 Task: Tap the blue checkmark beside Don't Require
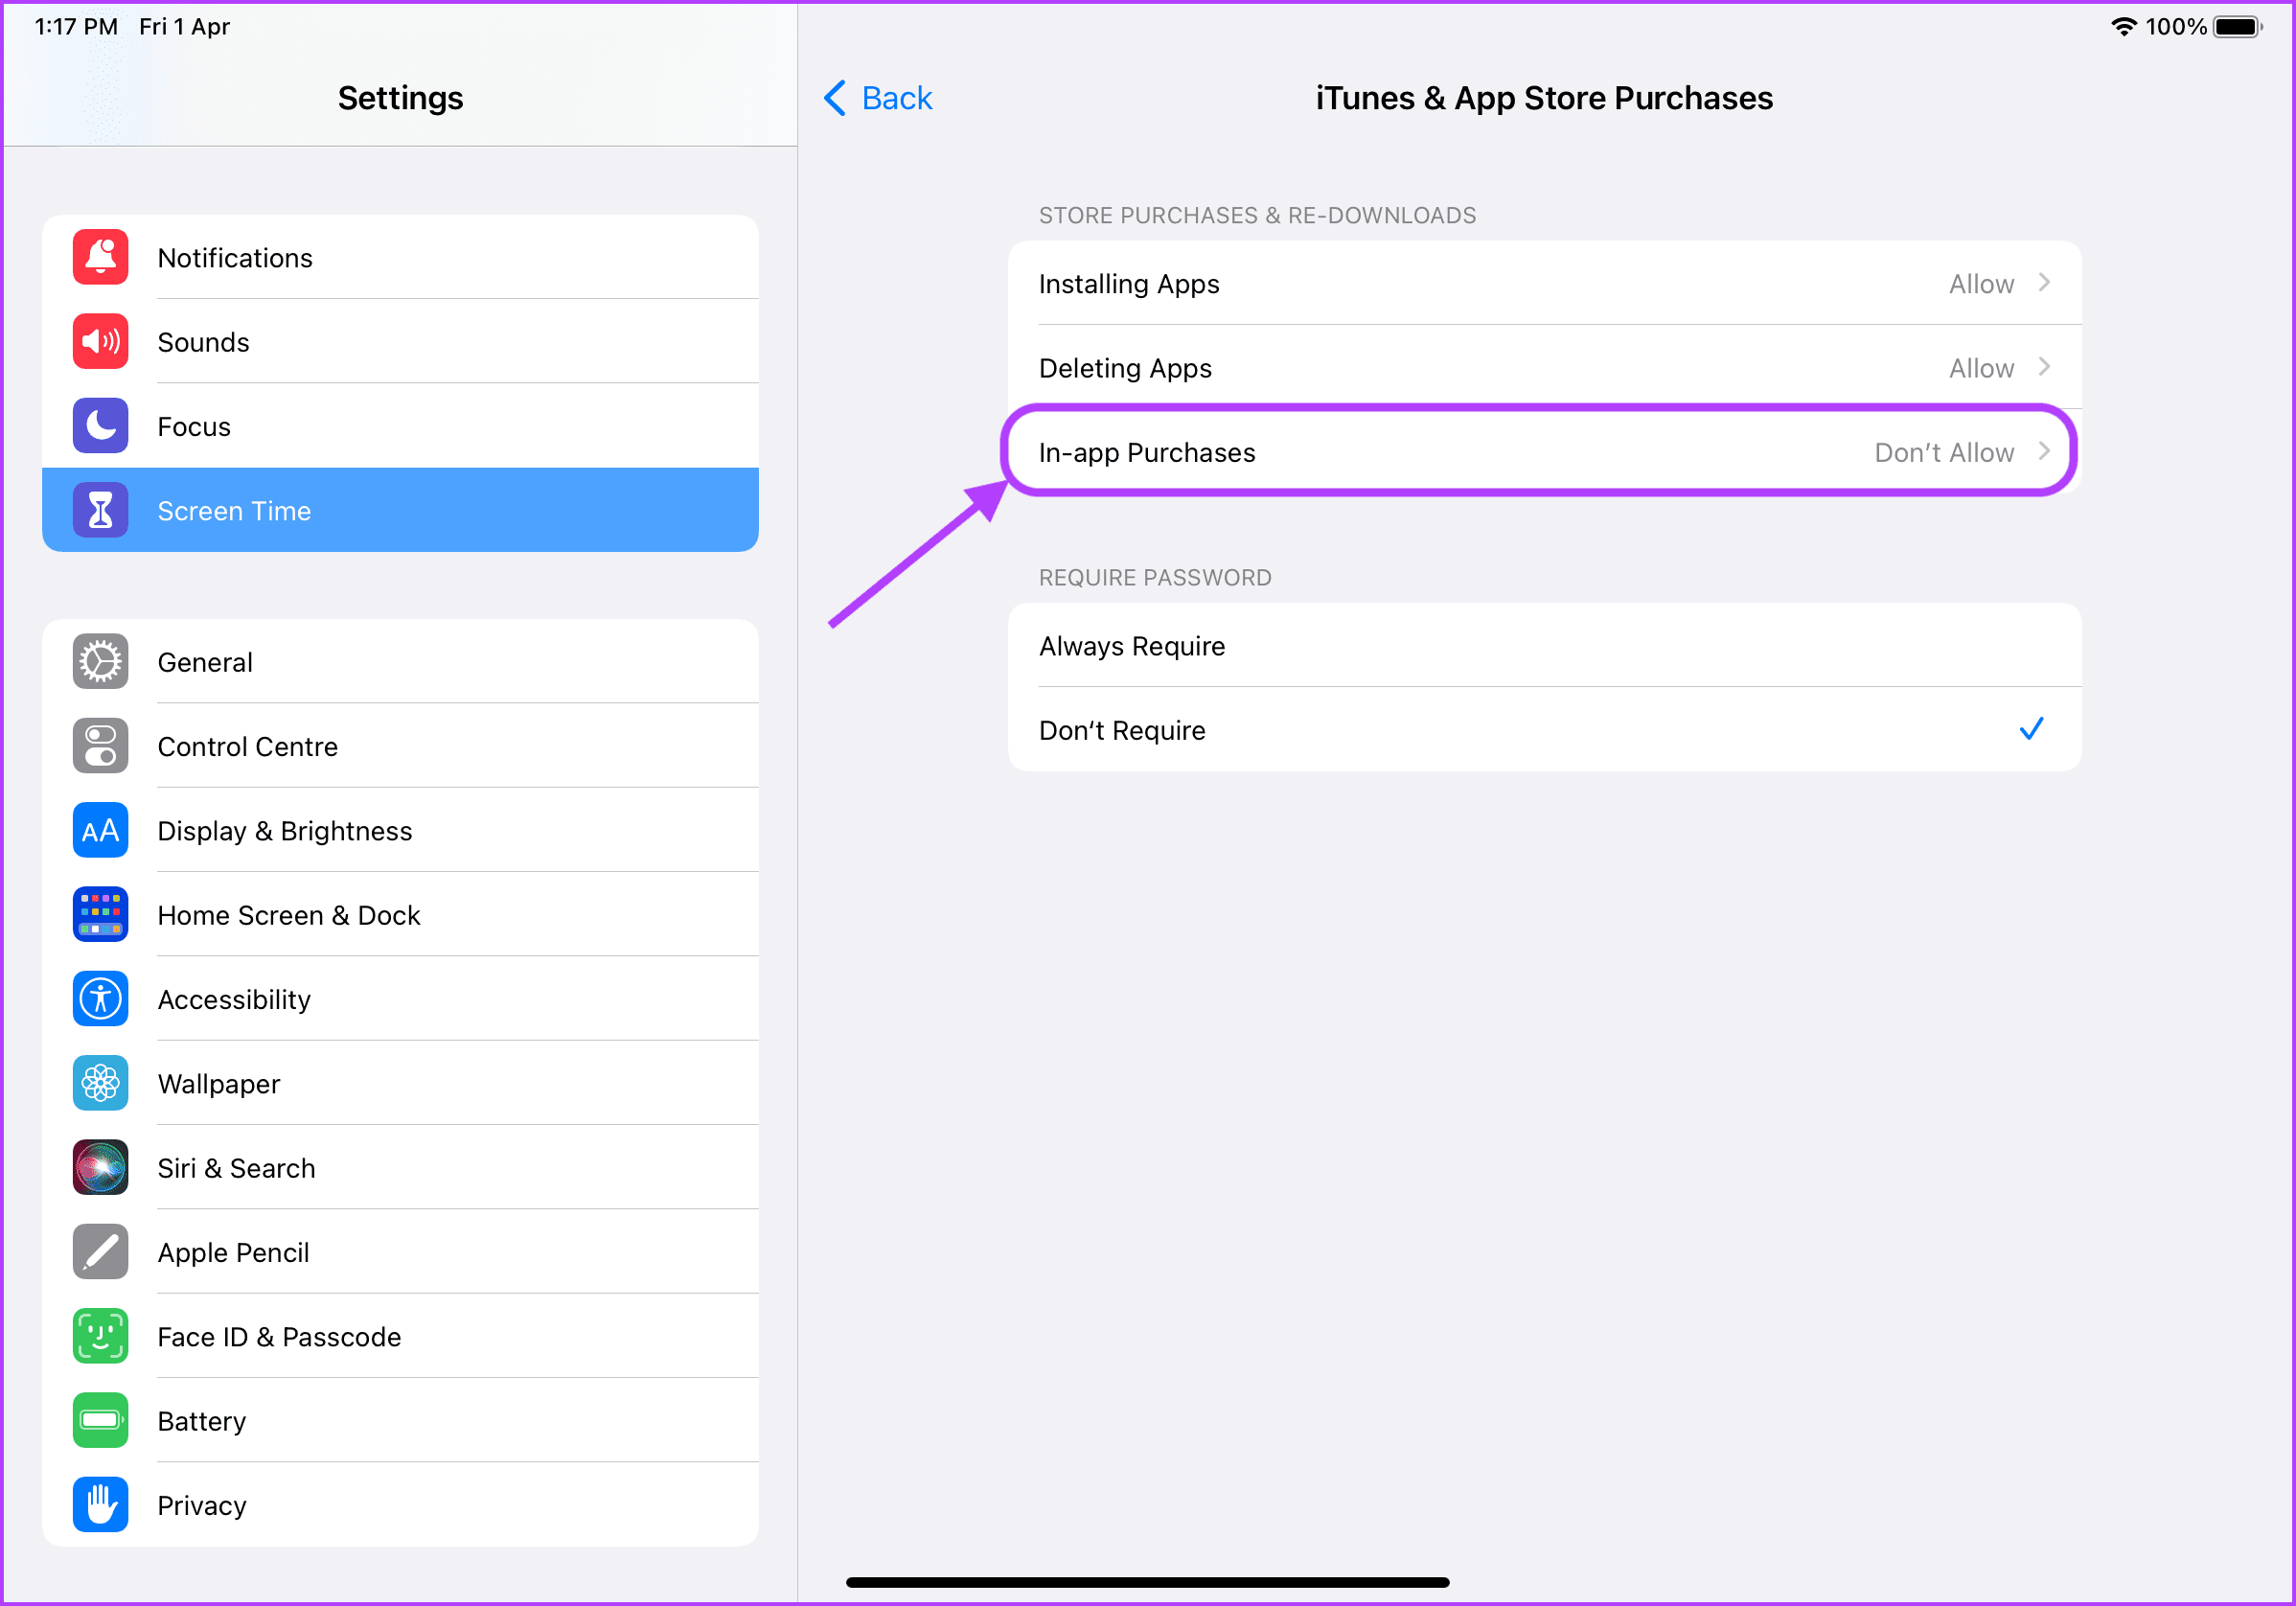click(x=2031, y=729)
